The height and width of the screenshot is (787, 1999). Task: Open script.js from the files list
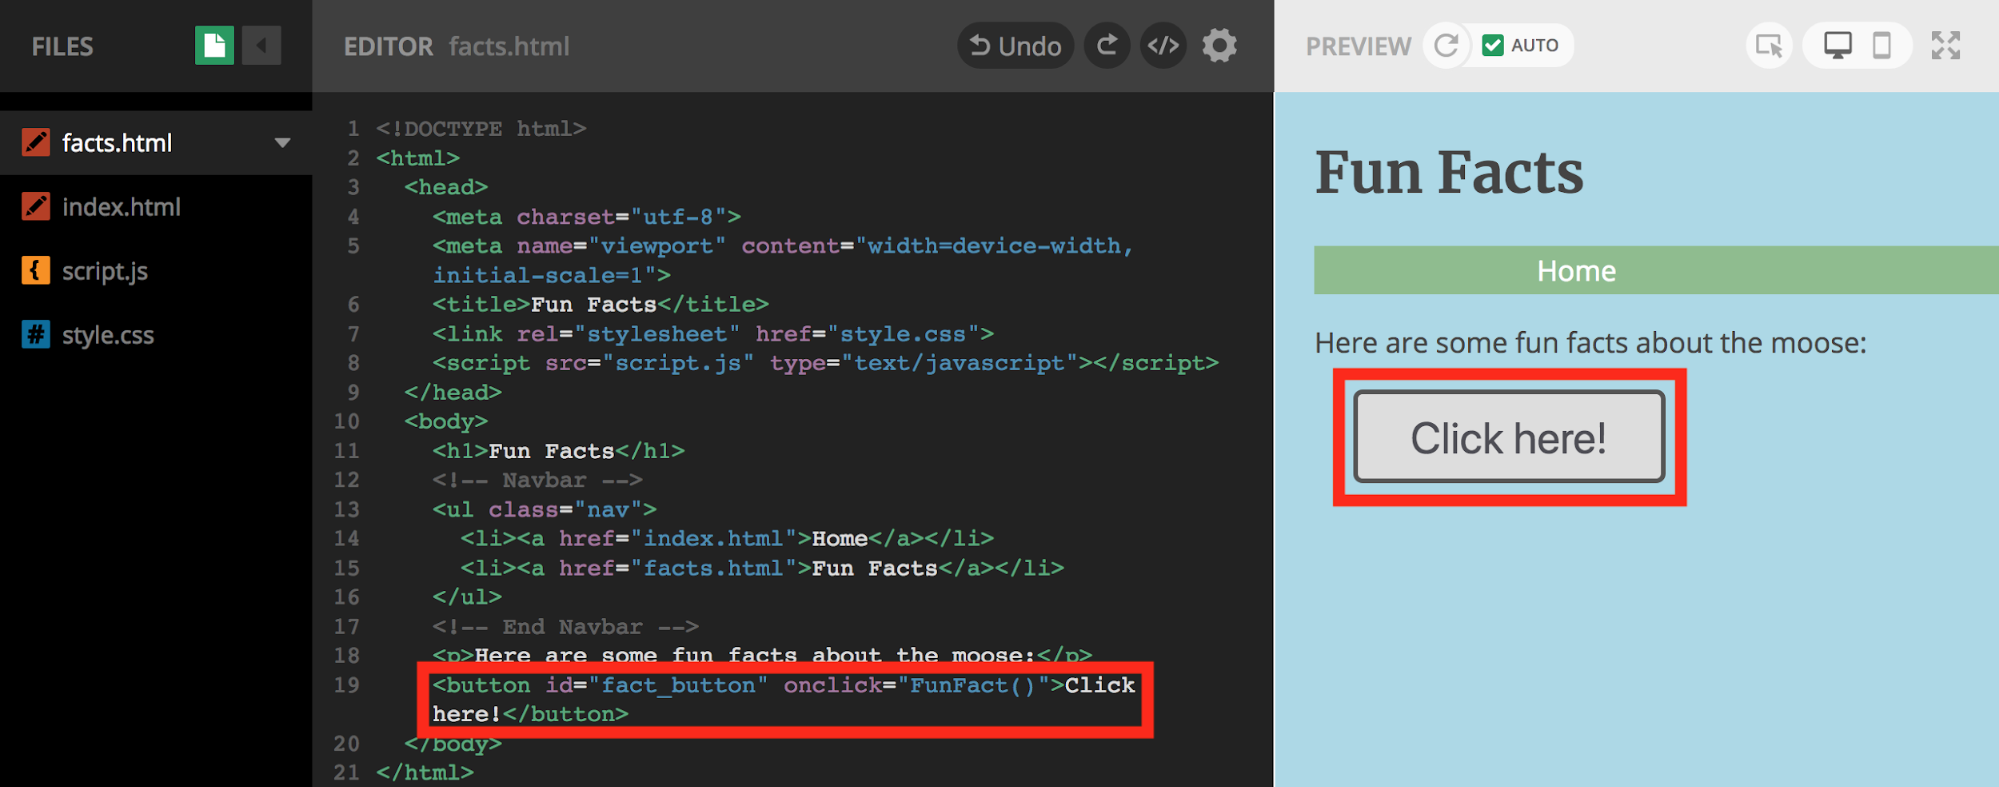(105, 271)
